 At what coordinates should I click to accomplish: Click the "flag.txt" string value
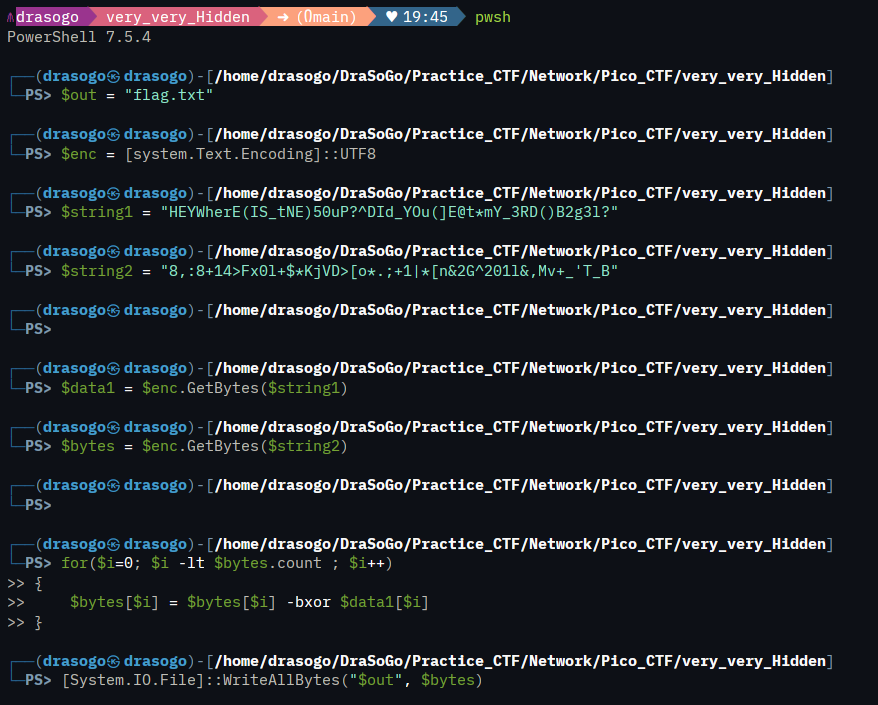(x=169, y=95)
